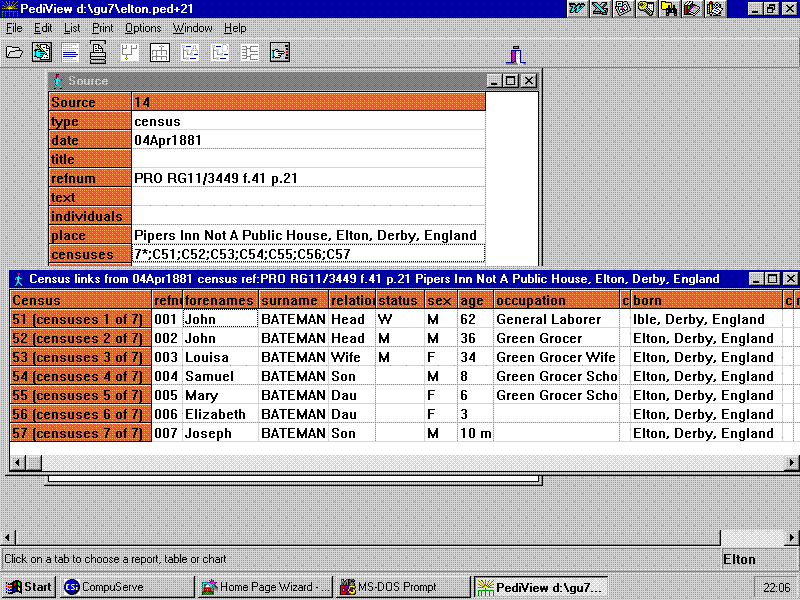
Task: Open the List menu
Action: [72, 28]
